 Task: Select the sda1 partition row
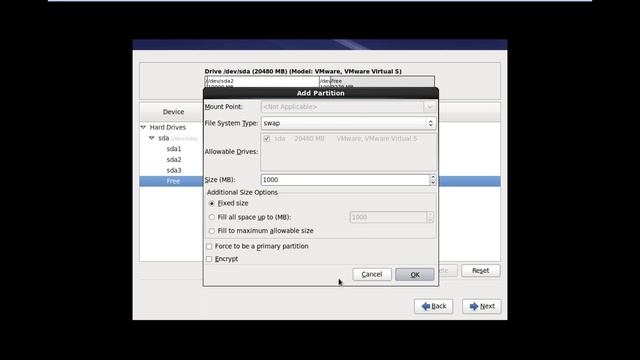tap(174, 149)
